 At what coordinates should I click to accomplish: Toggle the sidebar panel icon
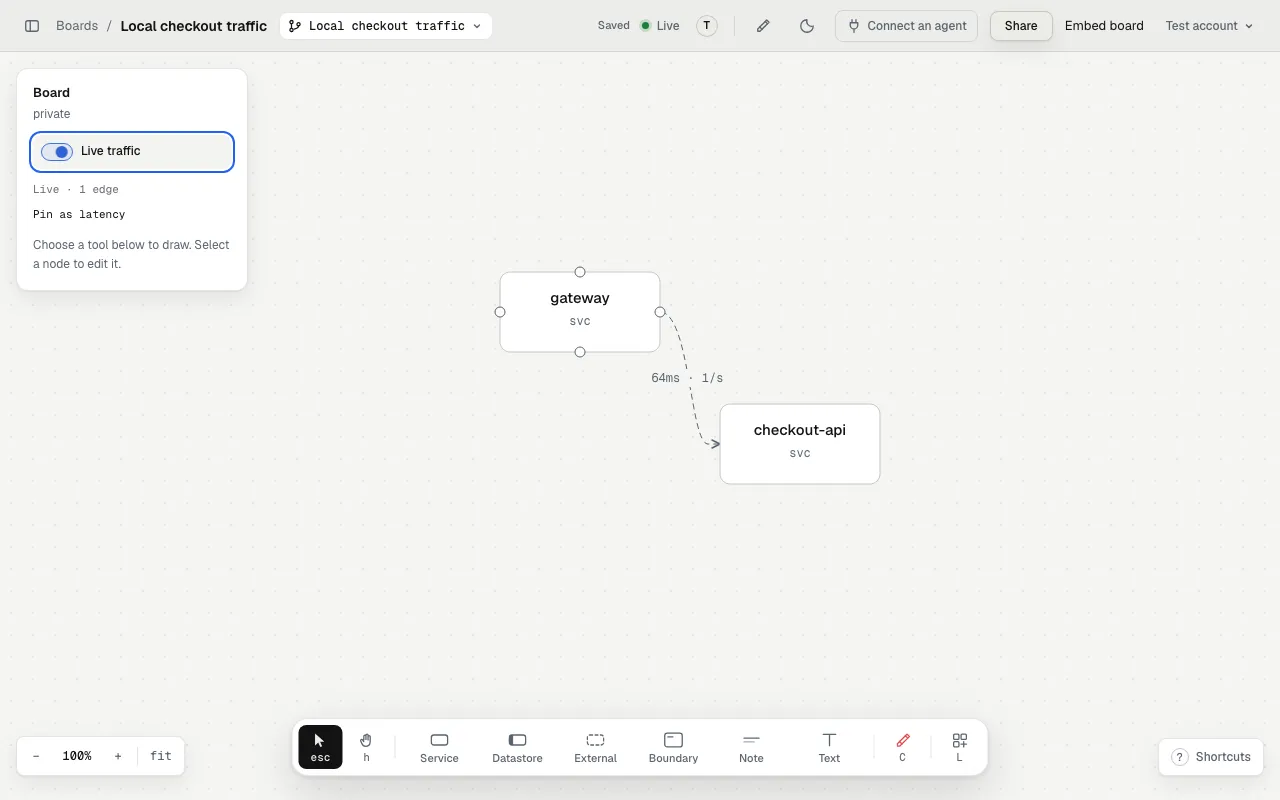coord(32,26)
